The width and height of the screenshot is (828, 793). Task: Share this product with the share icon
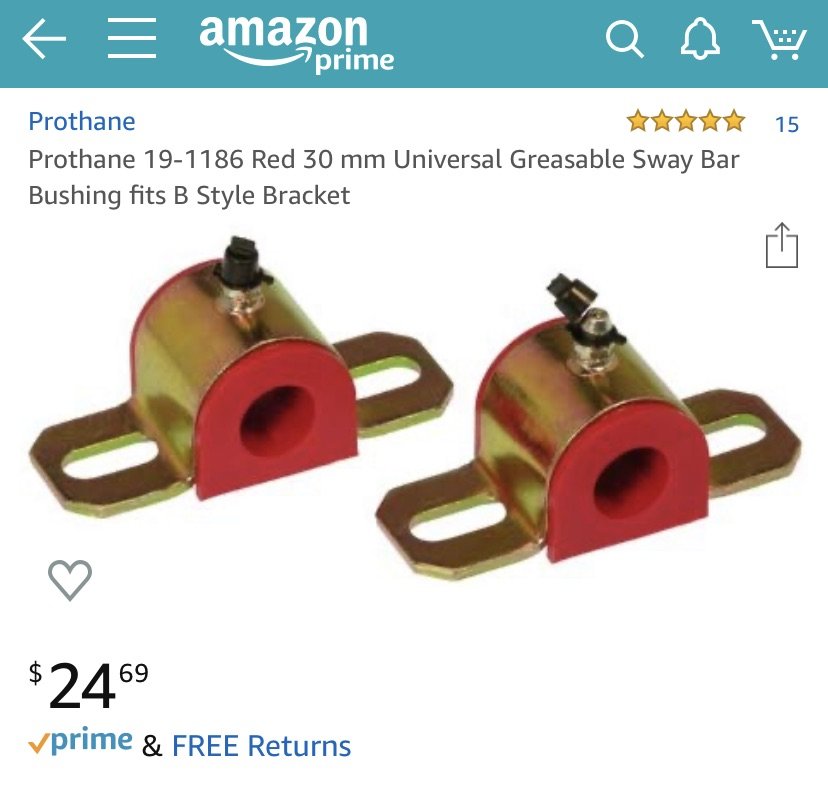[782, 245]
